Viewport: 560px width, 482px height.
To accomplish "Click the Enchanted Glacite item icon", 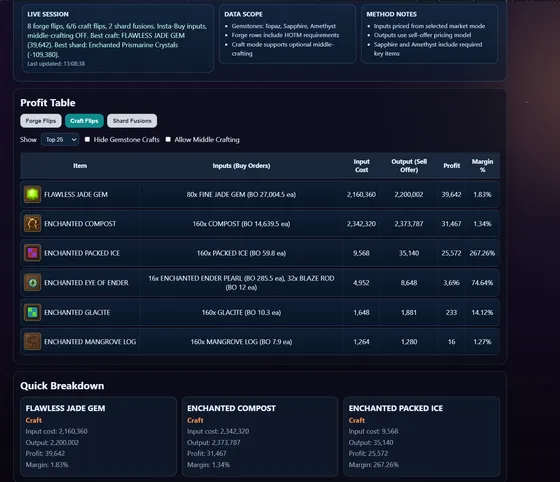I will pyautogui.click(x=32, y=312).
